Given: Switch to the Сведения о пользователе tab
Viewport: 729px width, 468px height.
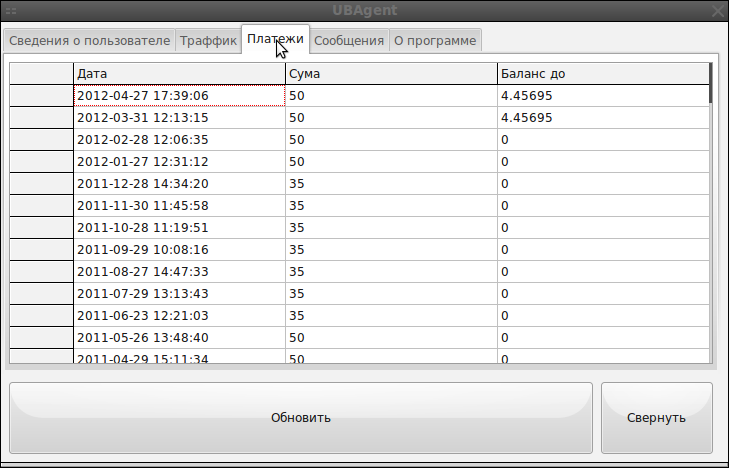Looking at the screenshot, I should click(89, 41).
